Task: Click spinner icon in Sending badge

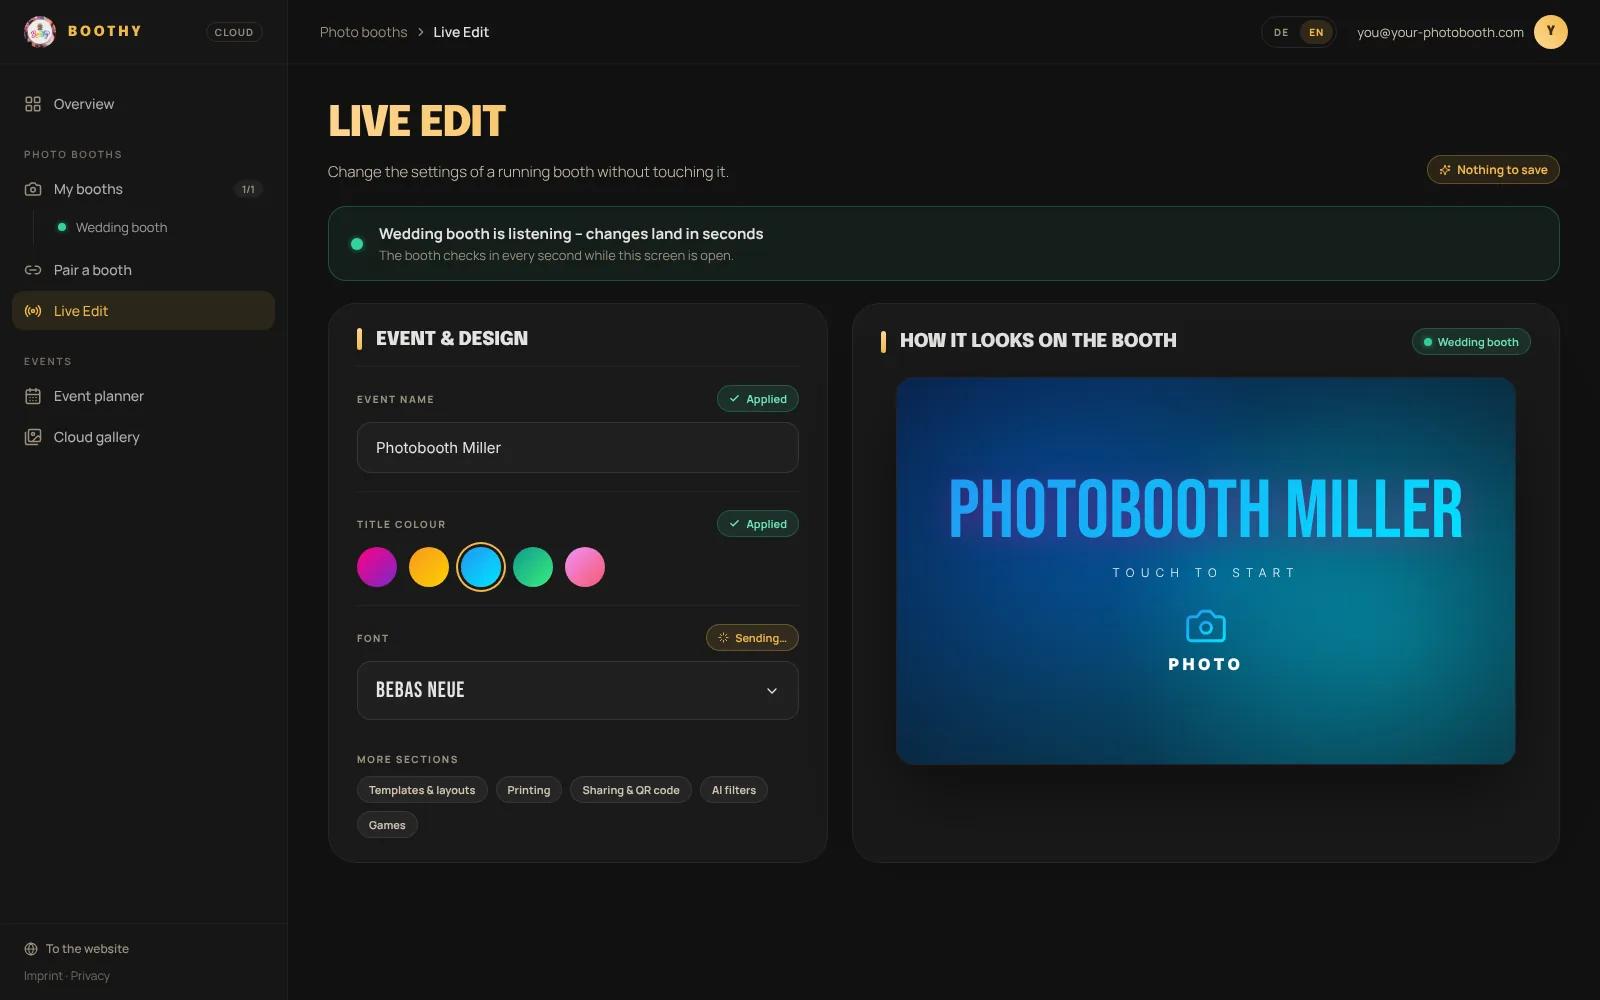Action: pyautogui.click(x=724, y=638)
